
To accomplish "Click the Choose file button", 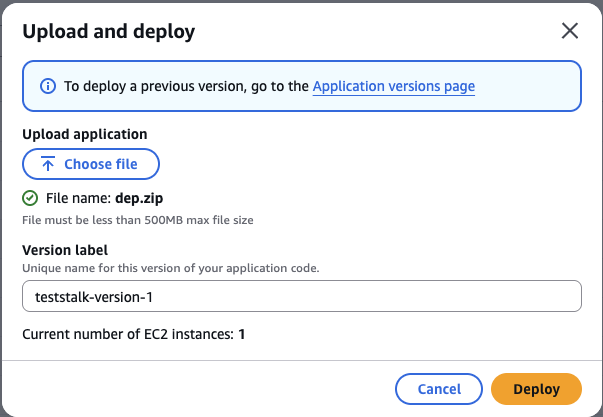I will pyautogui.click(x=91, y=164).
